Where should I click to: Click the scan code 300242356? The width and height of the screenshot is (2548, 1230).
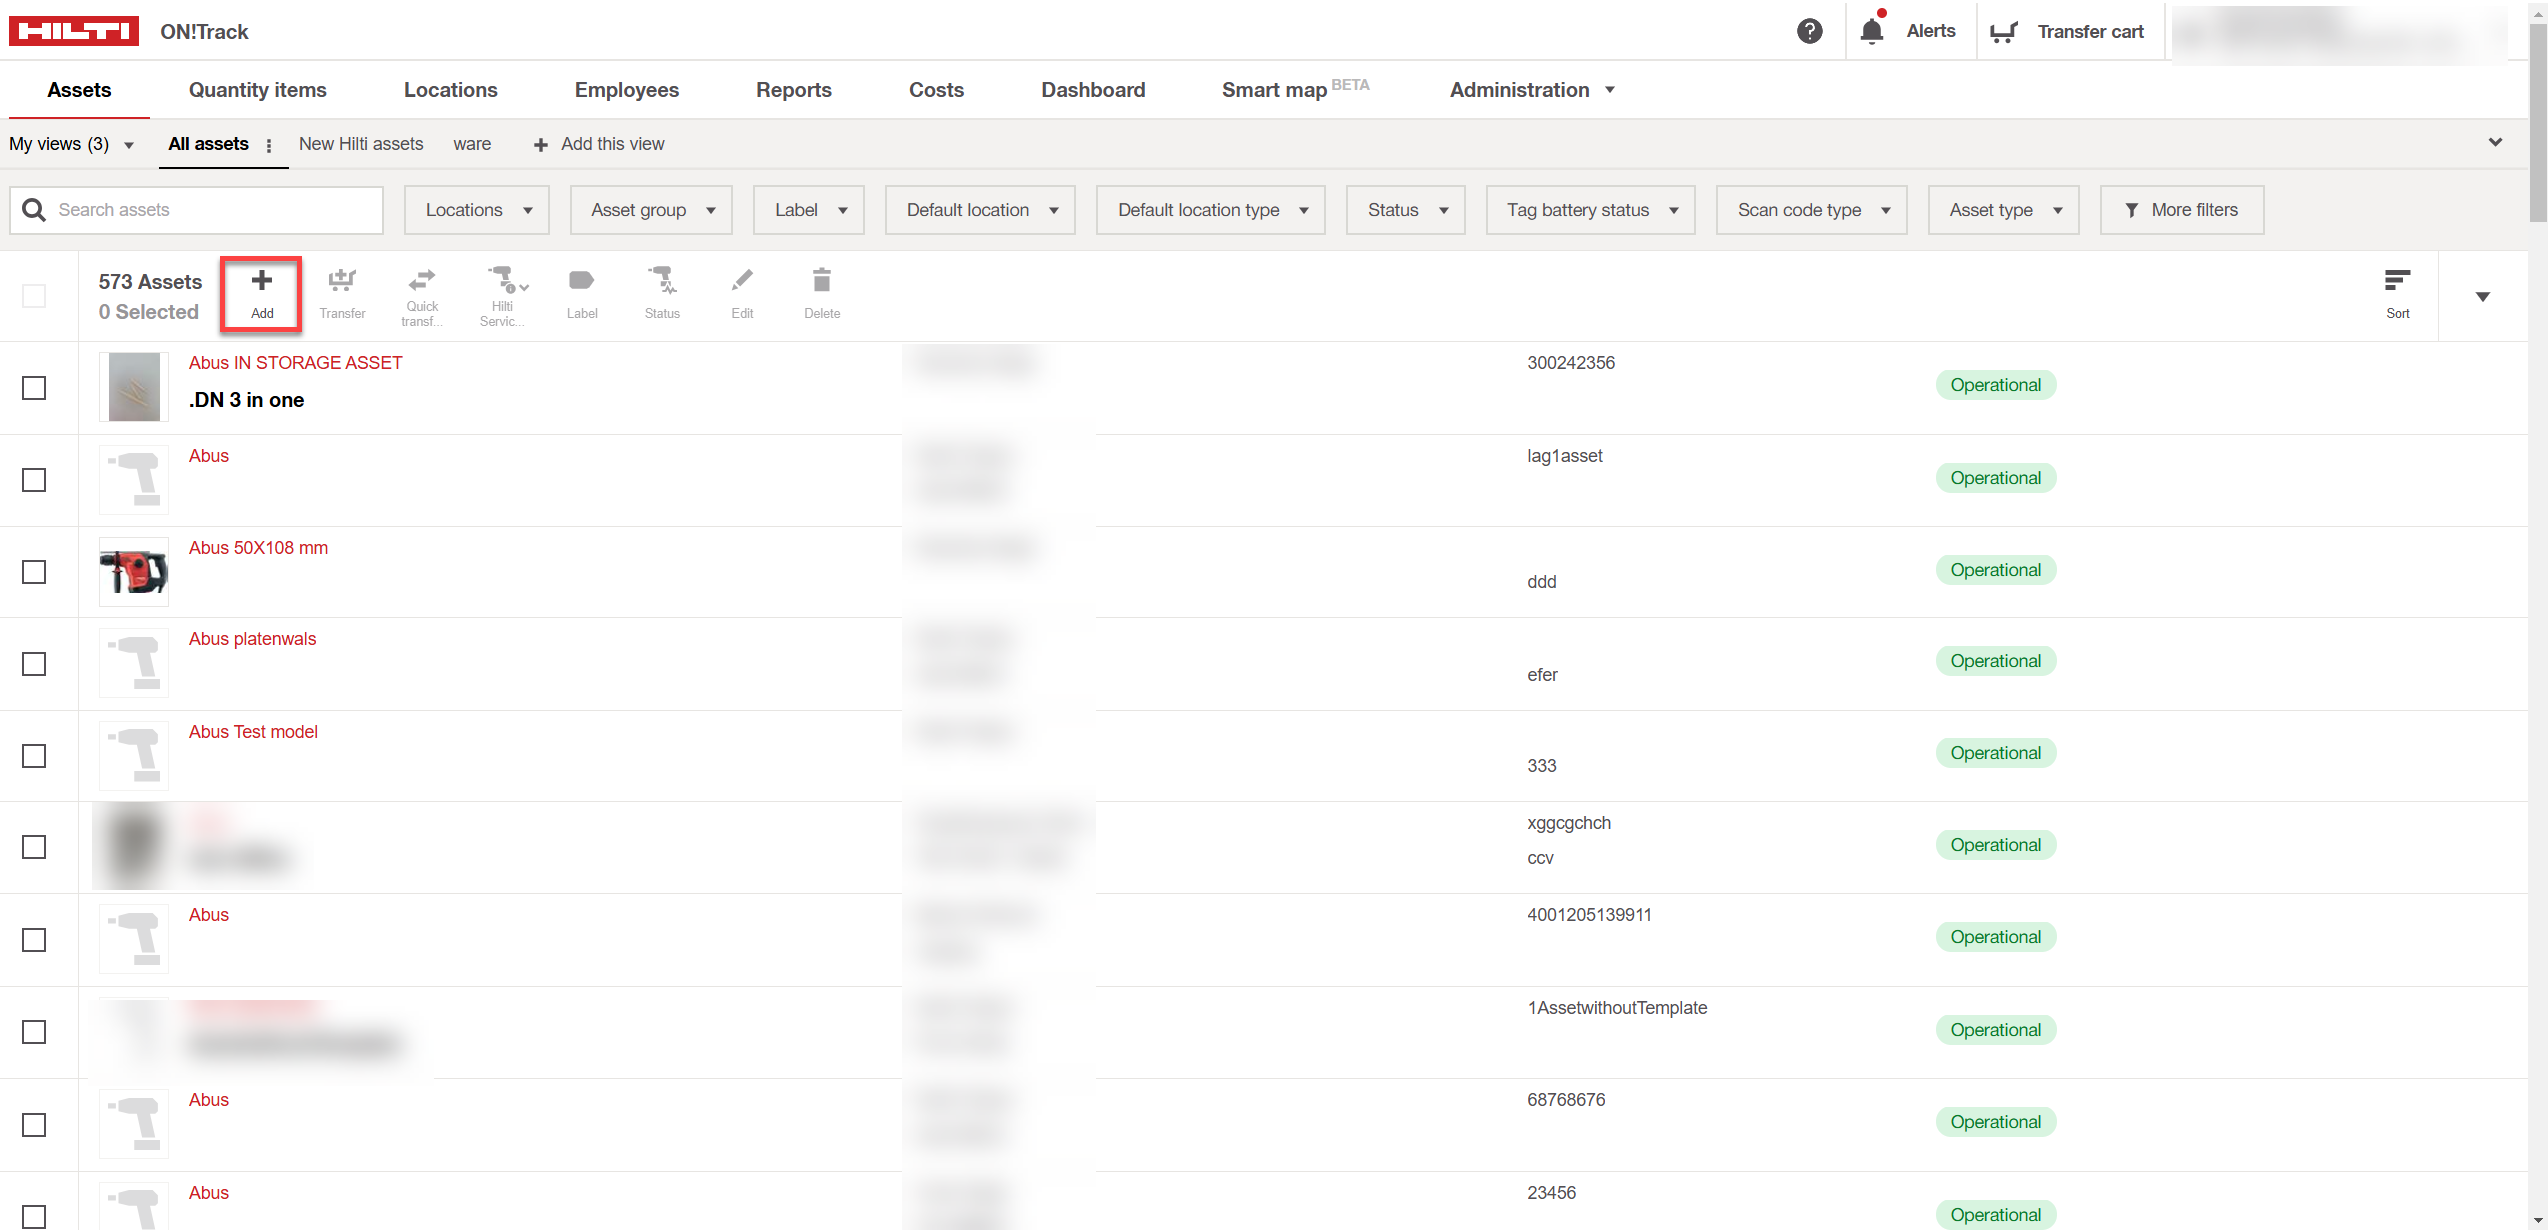(x=1571, y=363)
